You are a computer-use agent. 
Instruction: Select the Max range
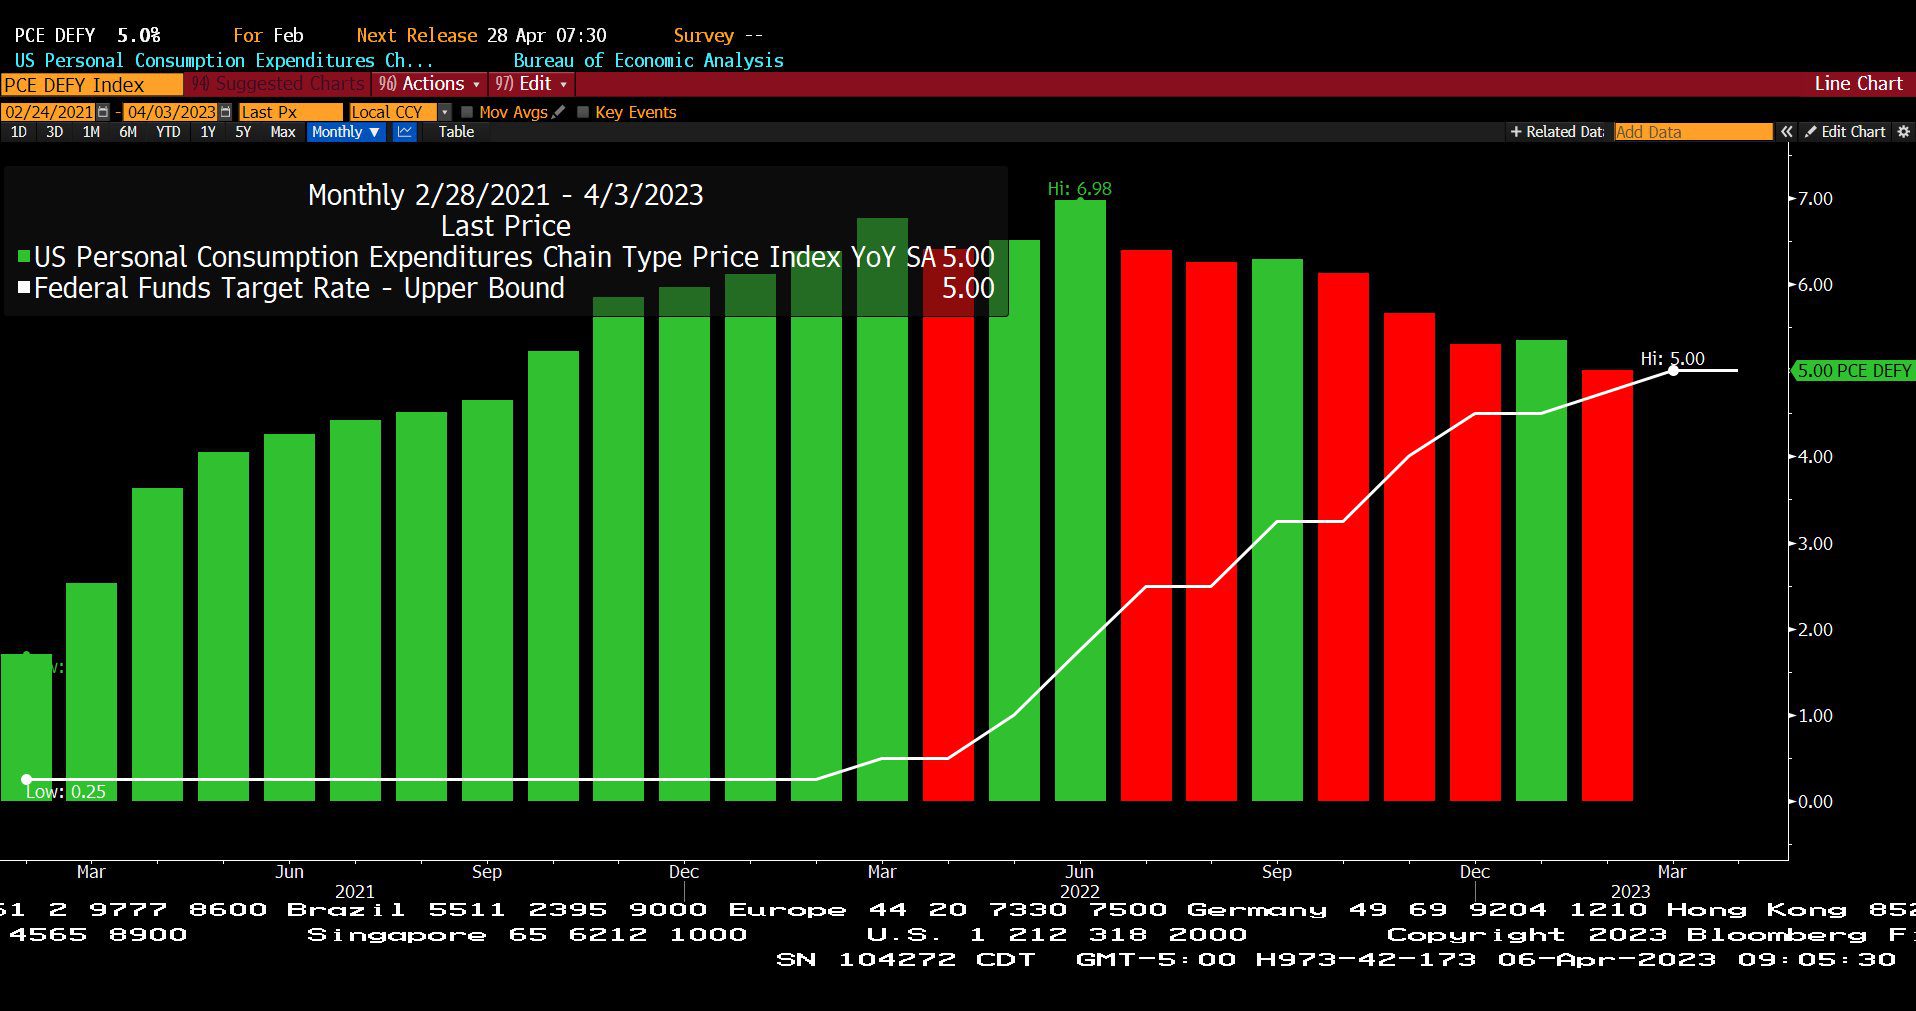pyautogui.click(x=283, y=132)
